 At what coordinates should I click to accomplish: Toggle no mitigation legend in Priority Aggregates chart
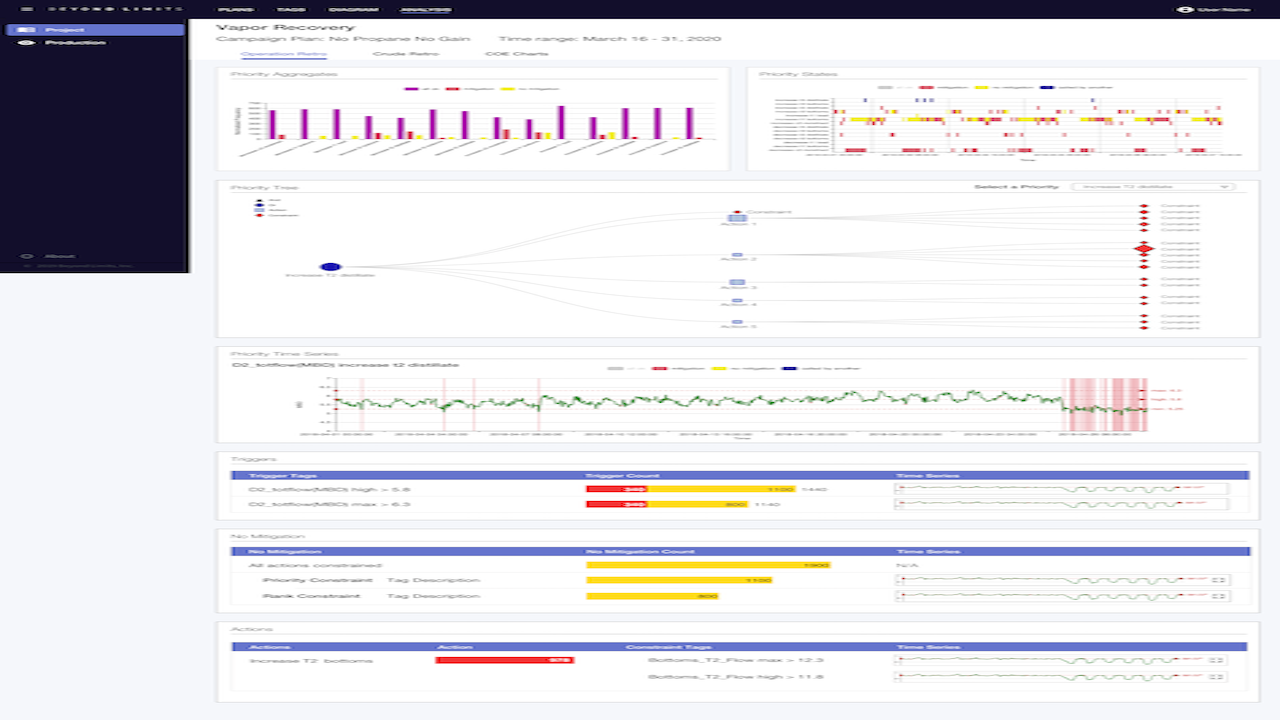click(x=529, y=89)
